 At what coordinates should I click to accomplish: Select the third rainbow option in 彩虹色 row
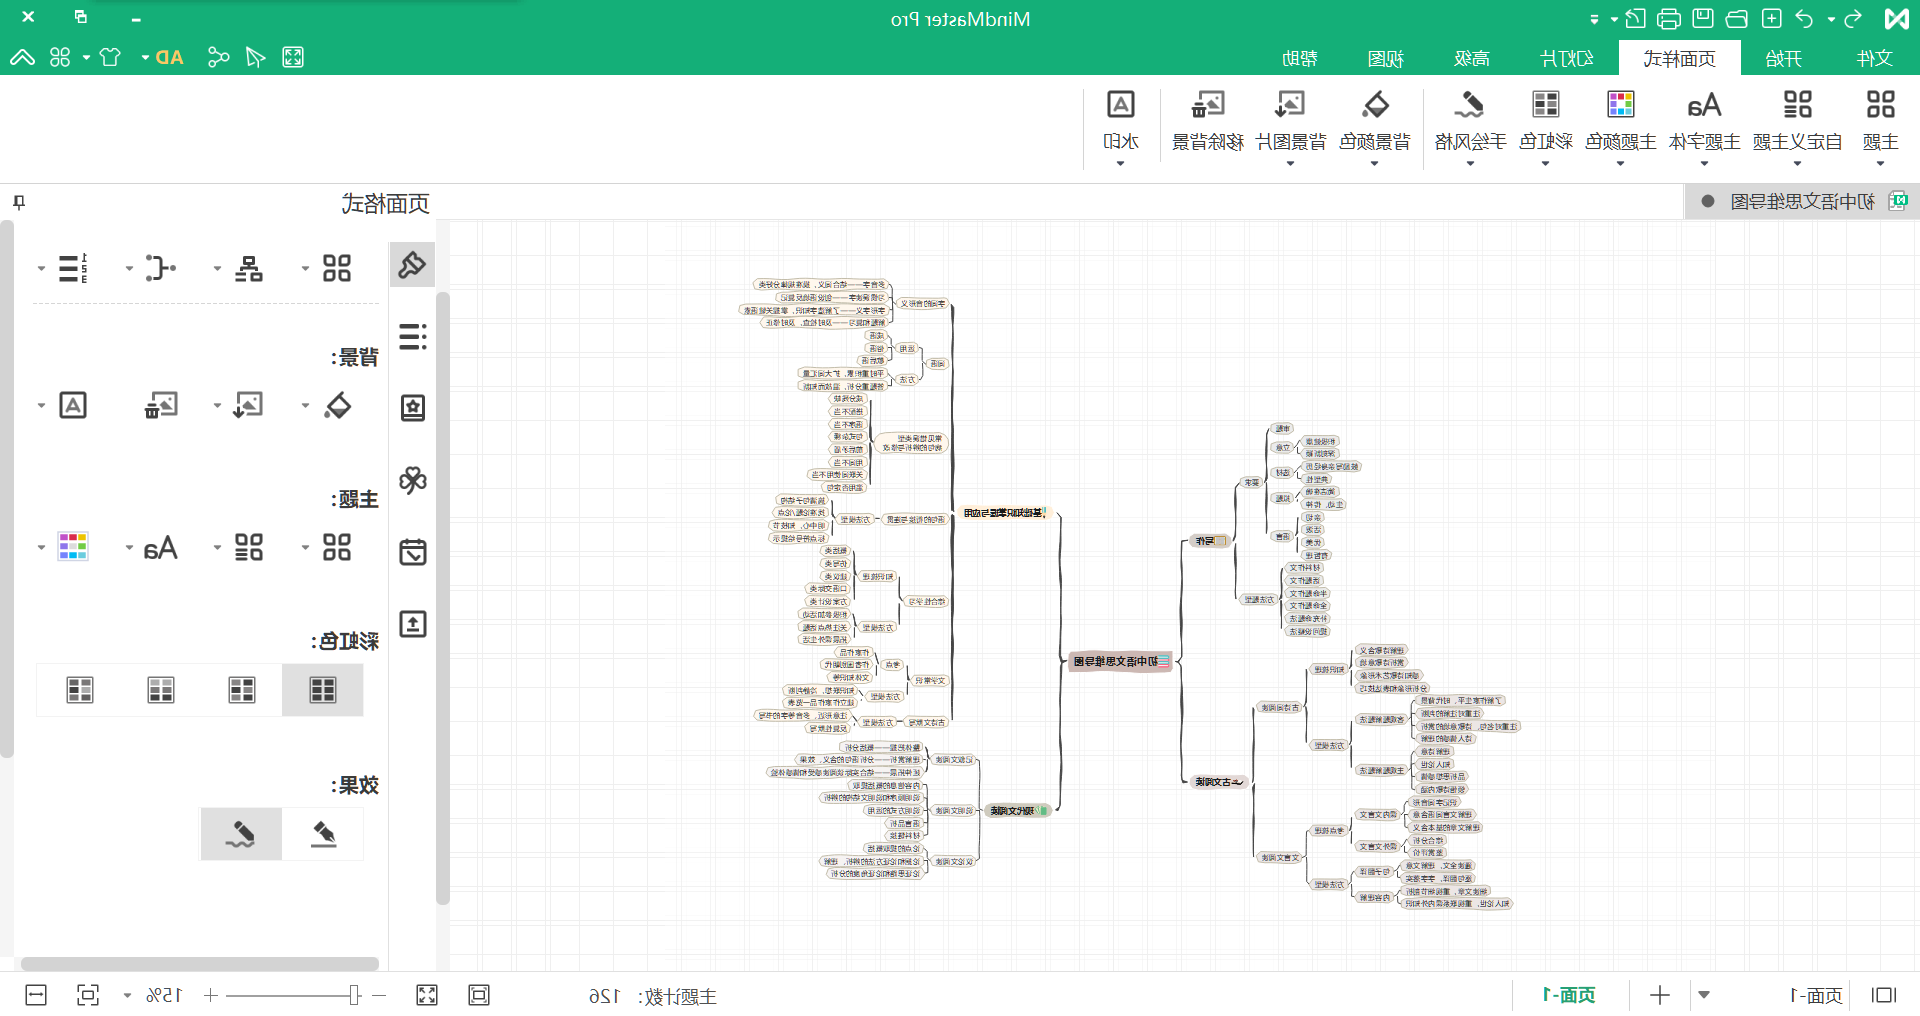[161, 690]
